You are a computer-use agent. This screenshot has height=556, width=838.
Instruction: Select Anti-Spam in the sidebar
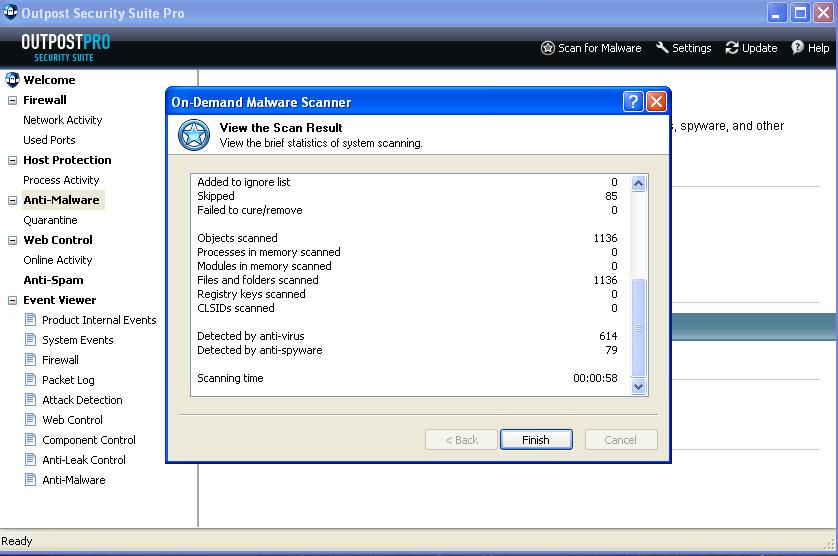(x=53, y=280)
